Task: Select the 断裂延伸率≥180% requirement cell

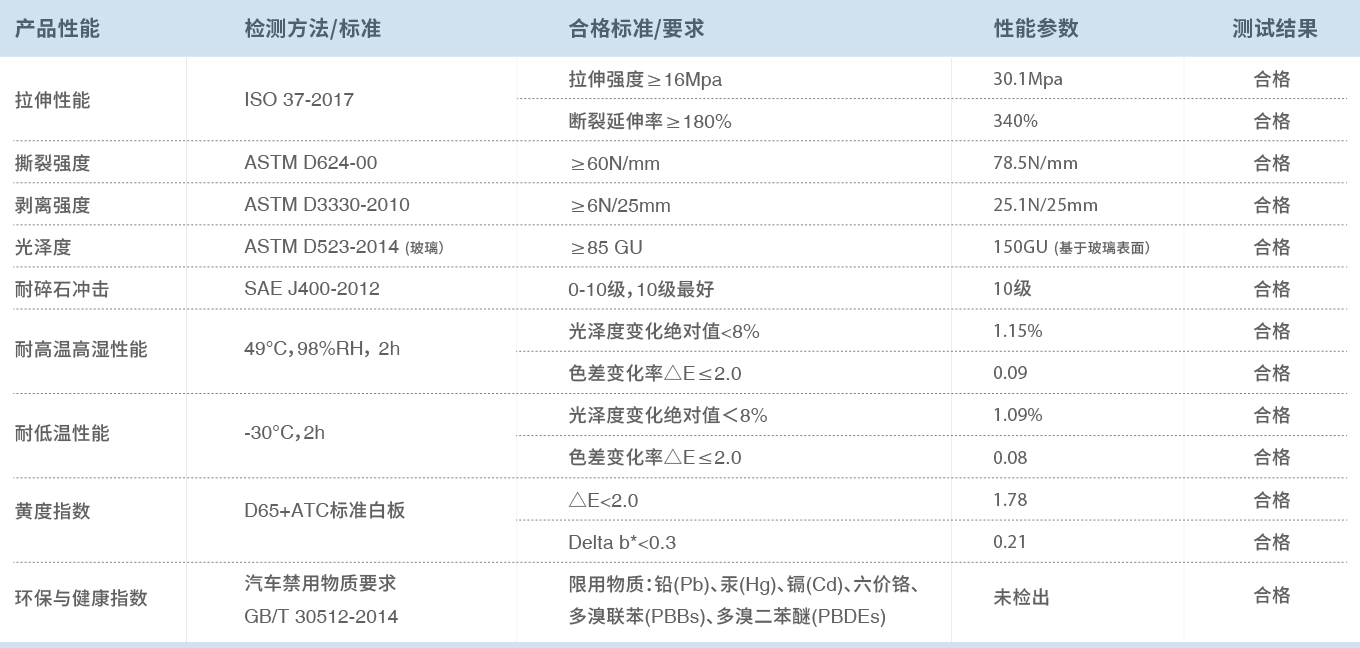Action: (x=650, y=121)
